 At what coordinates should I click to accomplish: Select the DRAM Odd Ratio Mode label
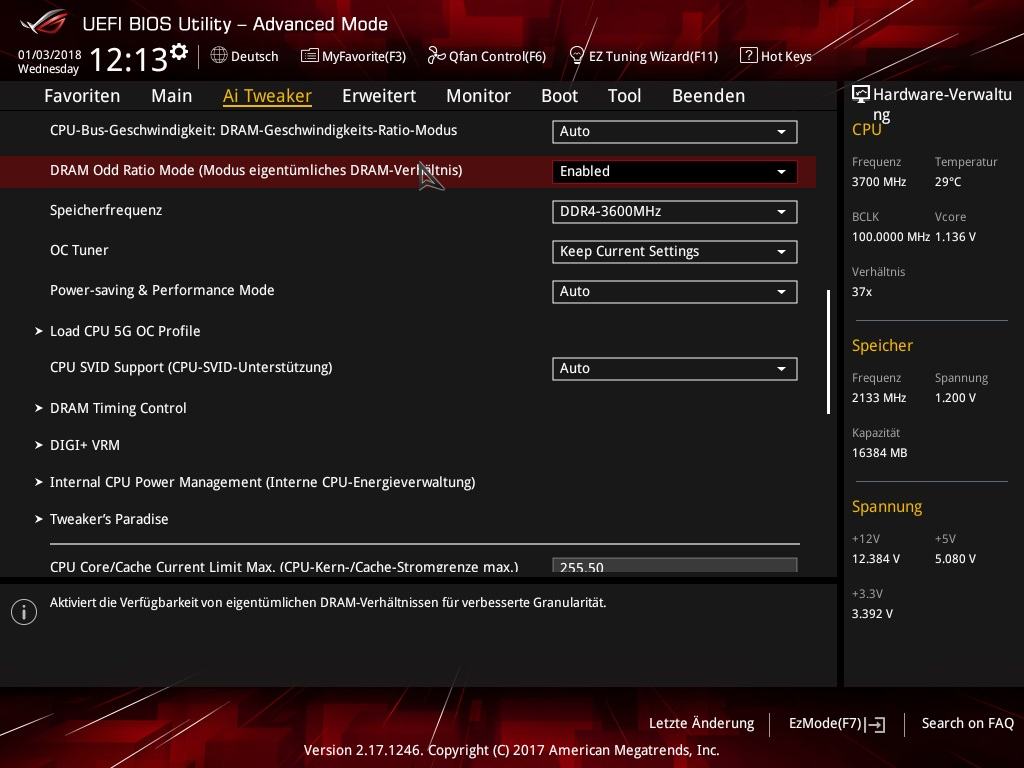tap(256, 170)
